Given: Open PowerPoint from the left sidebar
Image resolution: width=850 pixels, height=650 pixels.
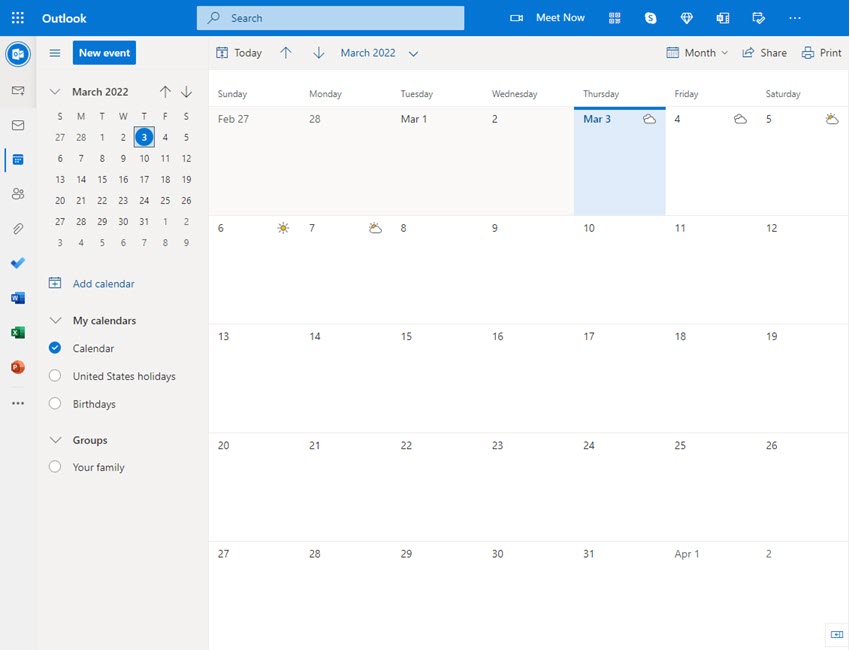Looking at the screenshot, I should point(17,366).
